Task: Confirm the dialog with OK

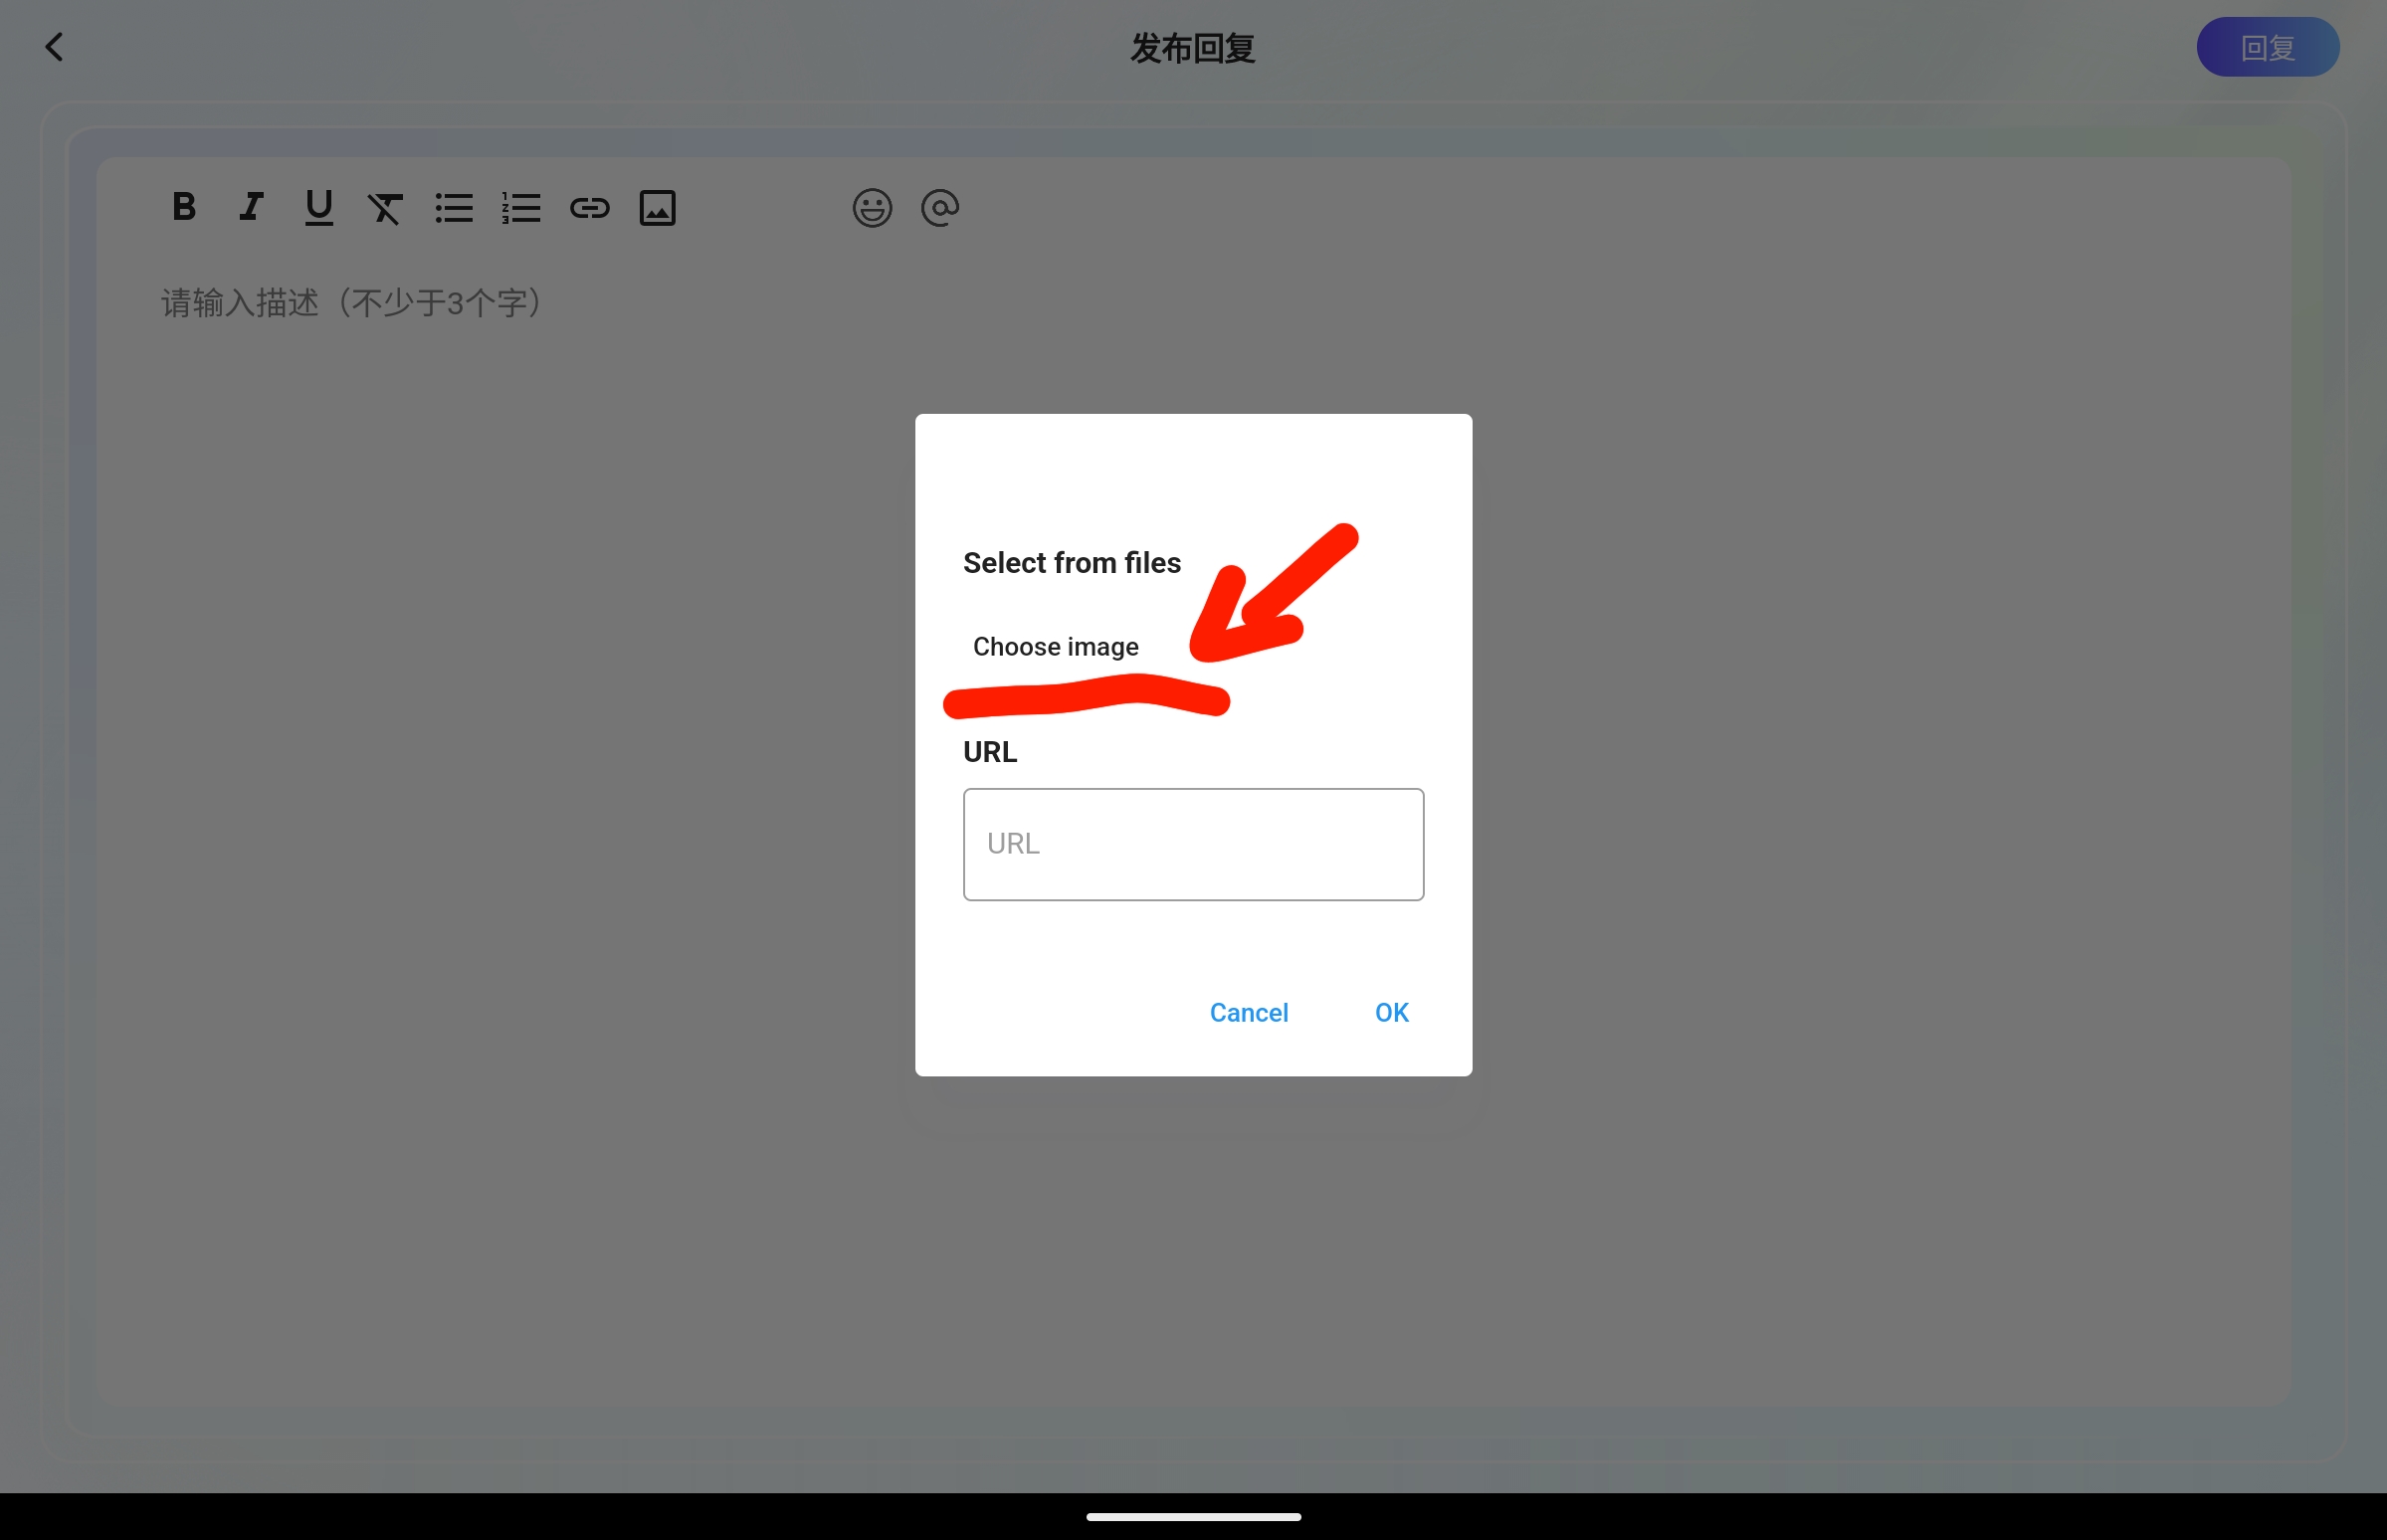Action: tap(1391, 1012)
